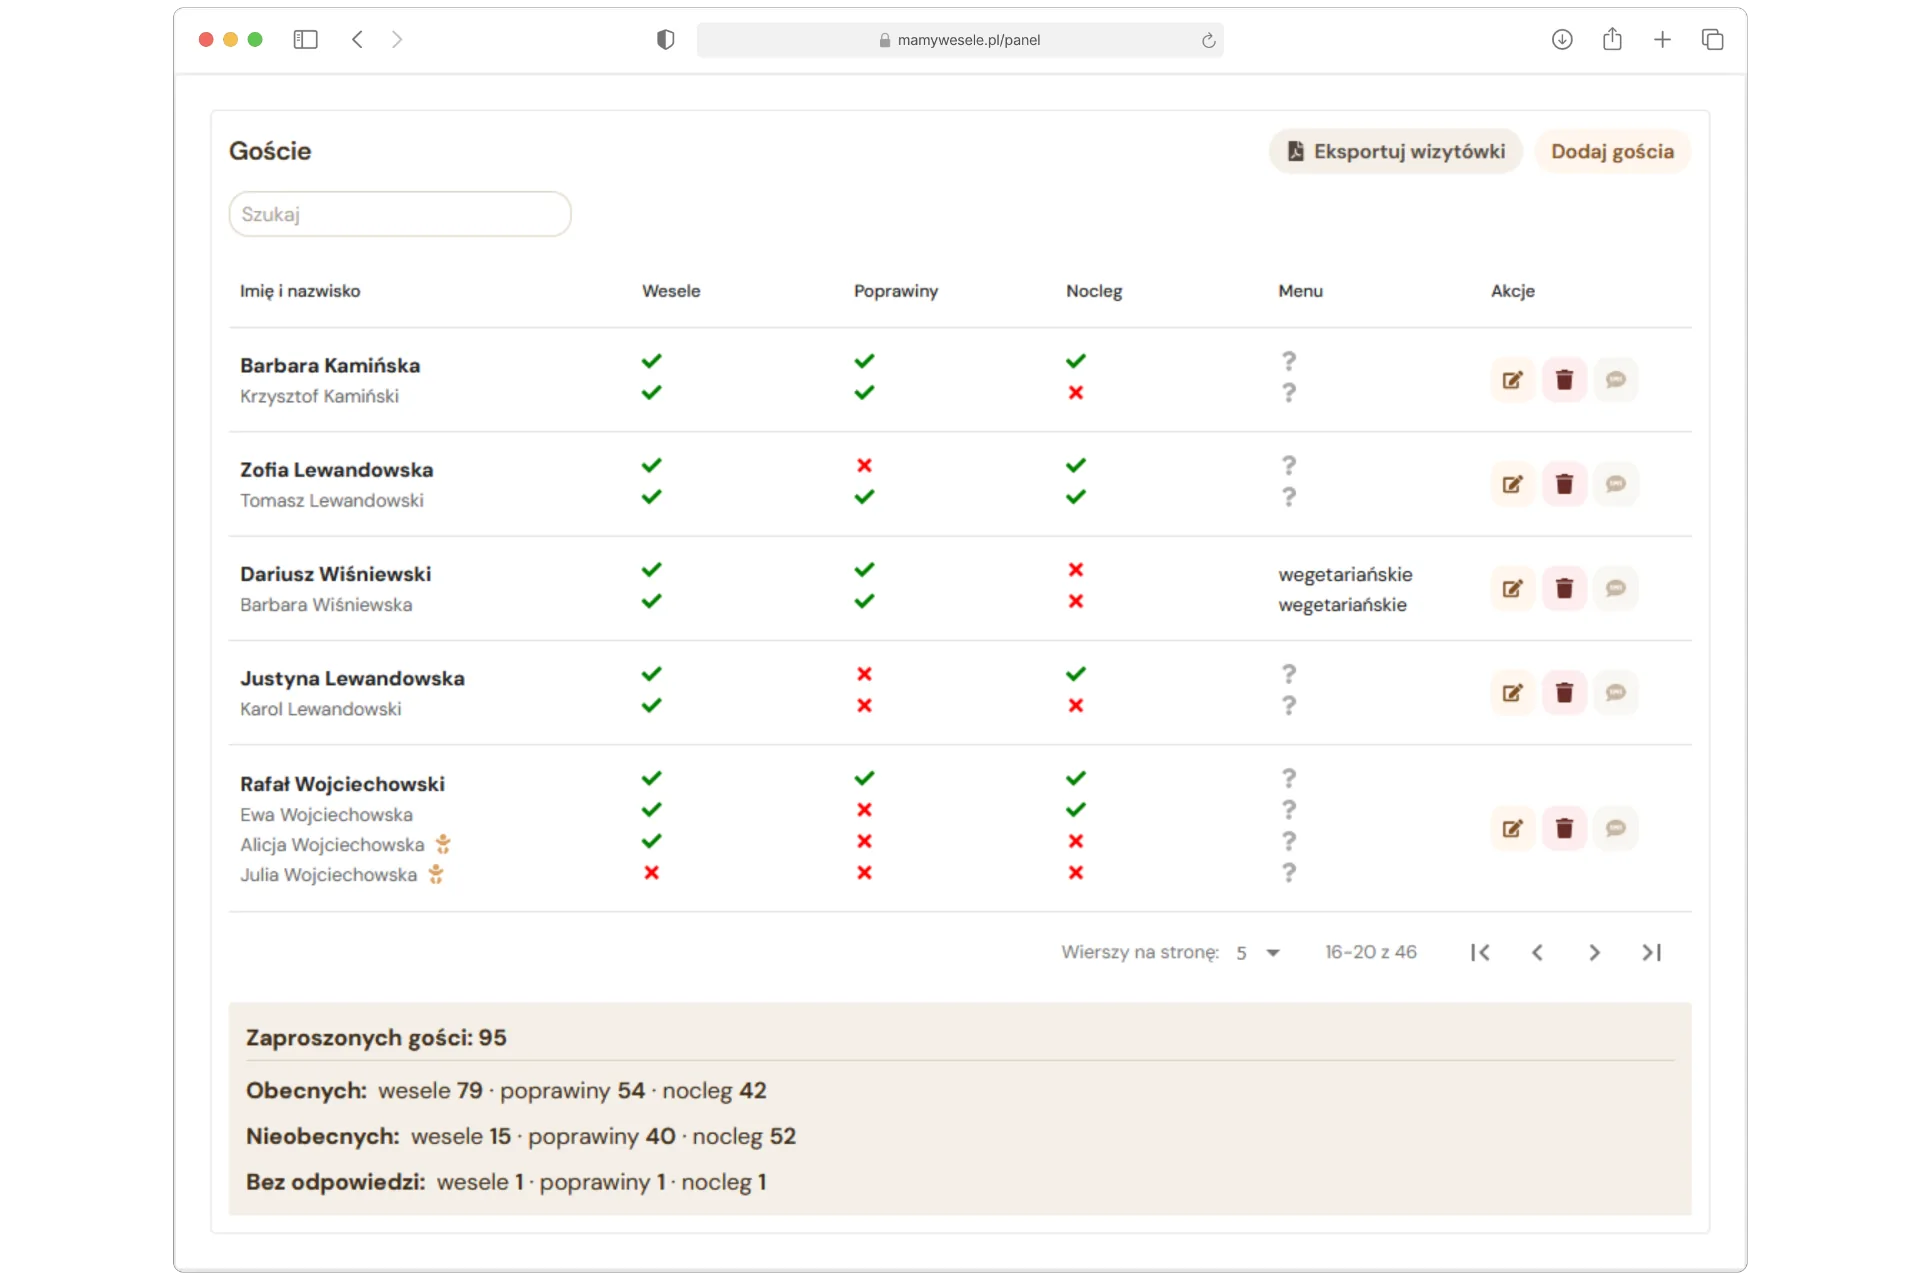Click Wierszy na stronę label
Image resolution: width=1920 pixels, height=1280 pixels.
pos(1140,952)
